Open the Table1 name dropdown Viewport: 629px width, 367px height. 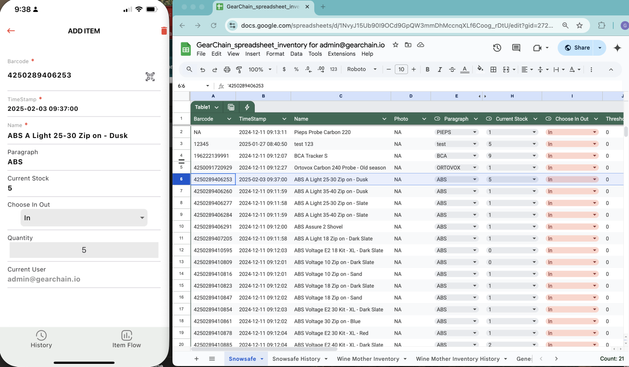point(216,107)
